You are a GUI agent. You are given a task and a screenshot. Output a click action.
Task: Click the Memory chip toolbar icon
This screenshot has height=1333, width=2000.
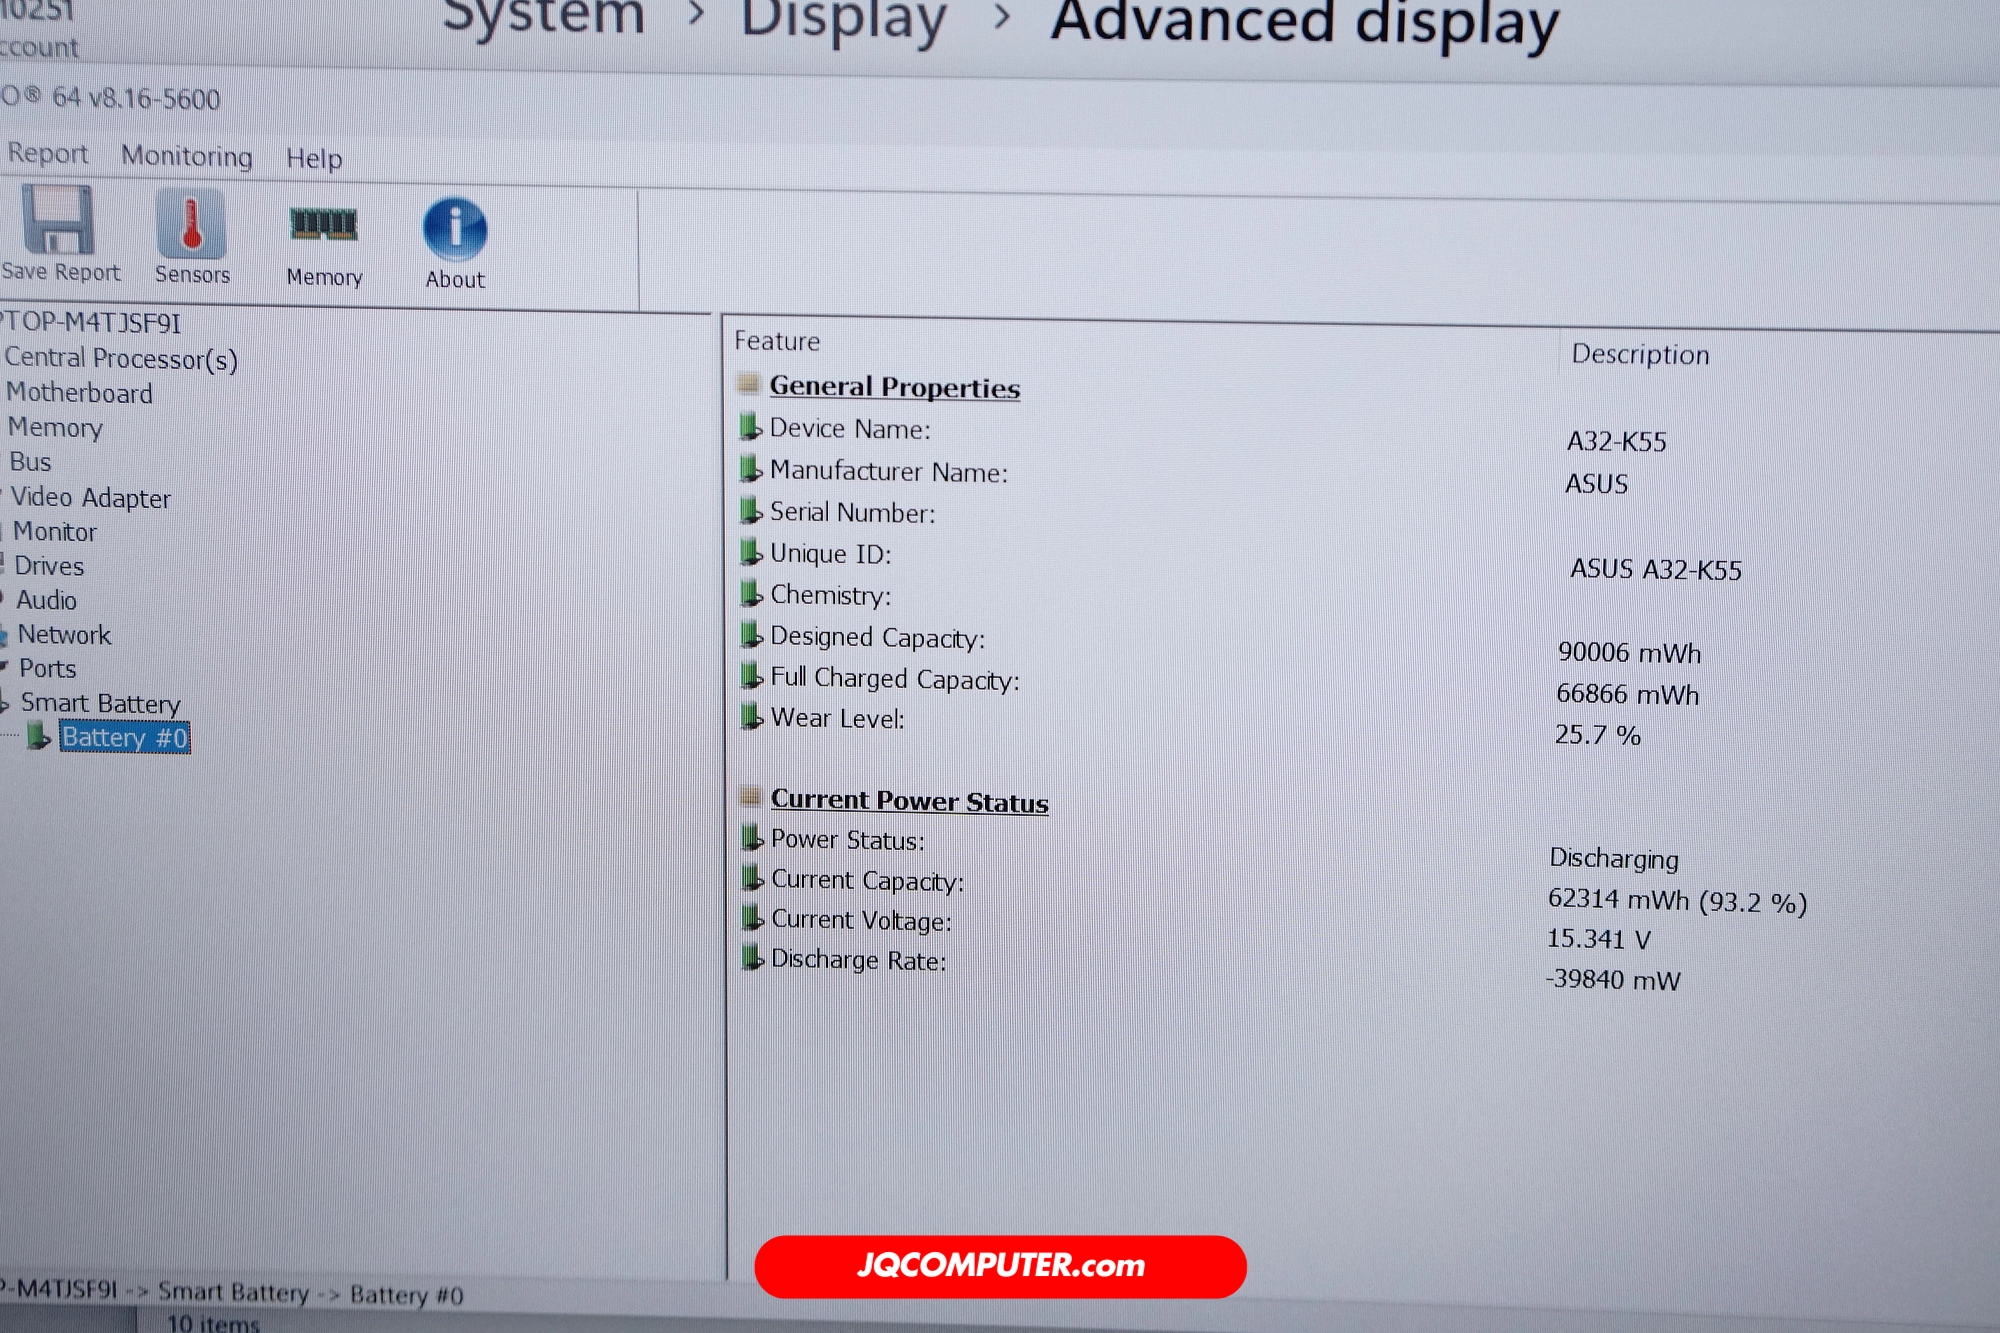point(323,225)
